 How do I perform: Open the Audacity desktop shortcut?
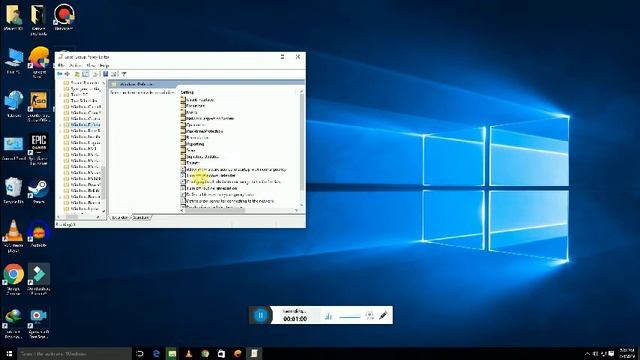pyautogui.click(x=39, y=234)
